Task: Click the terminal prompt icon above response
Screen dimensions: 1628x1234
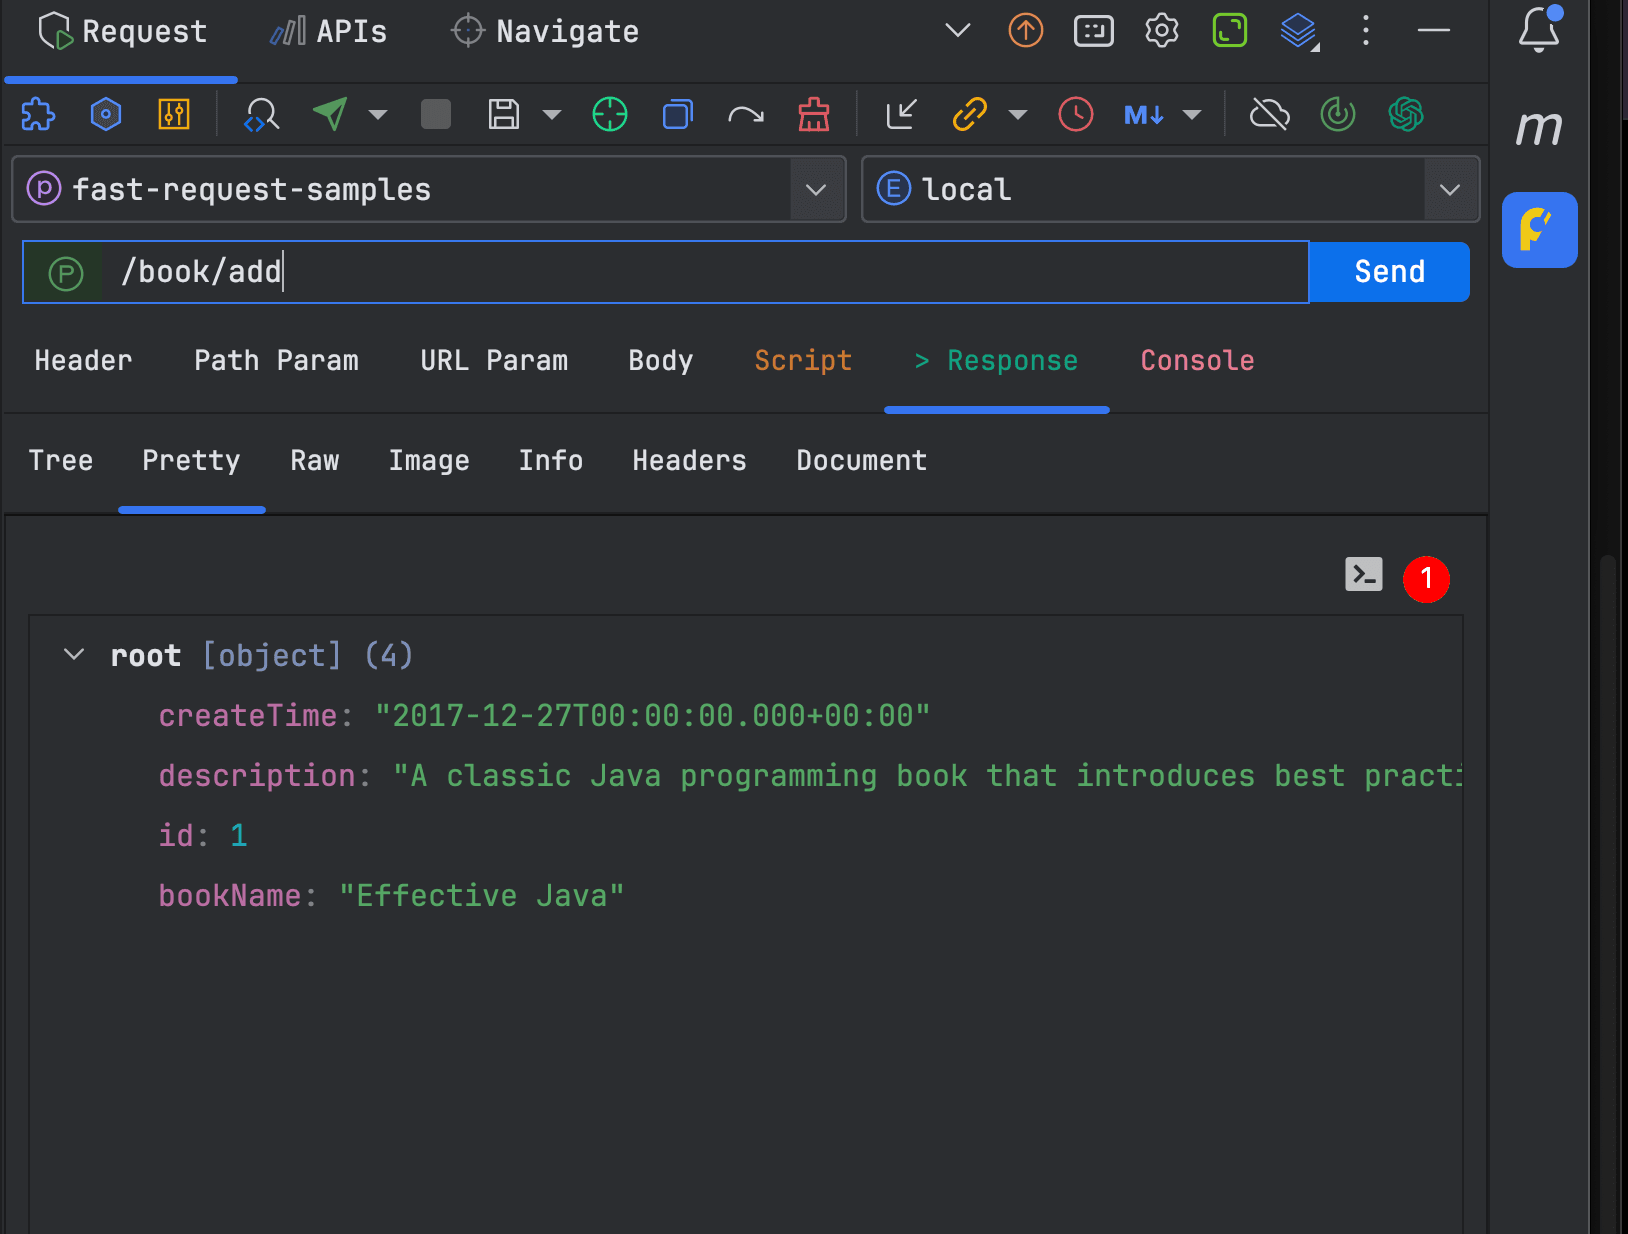Action: click(x=1364, y=574)
